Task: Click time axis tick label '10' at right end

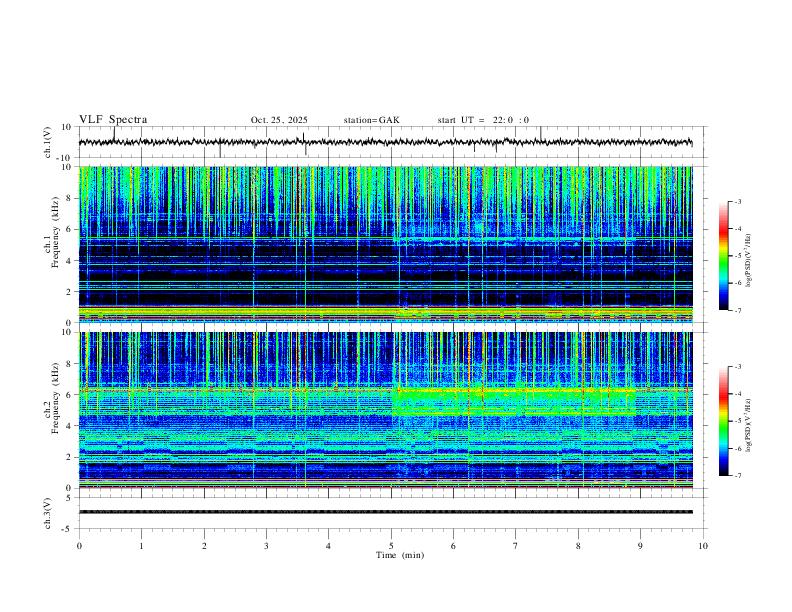Action: (703, 546)
